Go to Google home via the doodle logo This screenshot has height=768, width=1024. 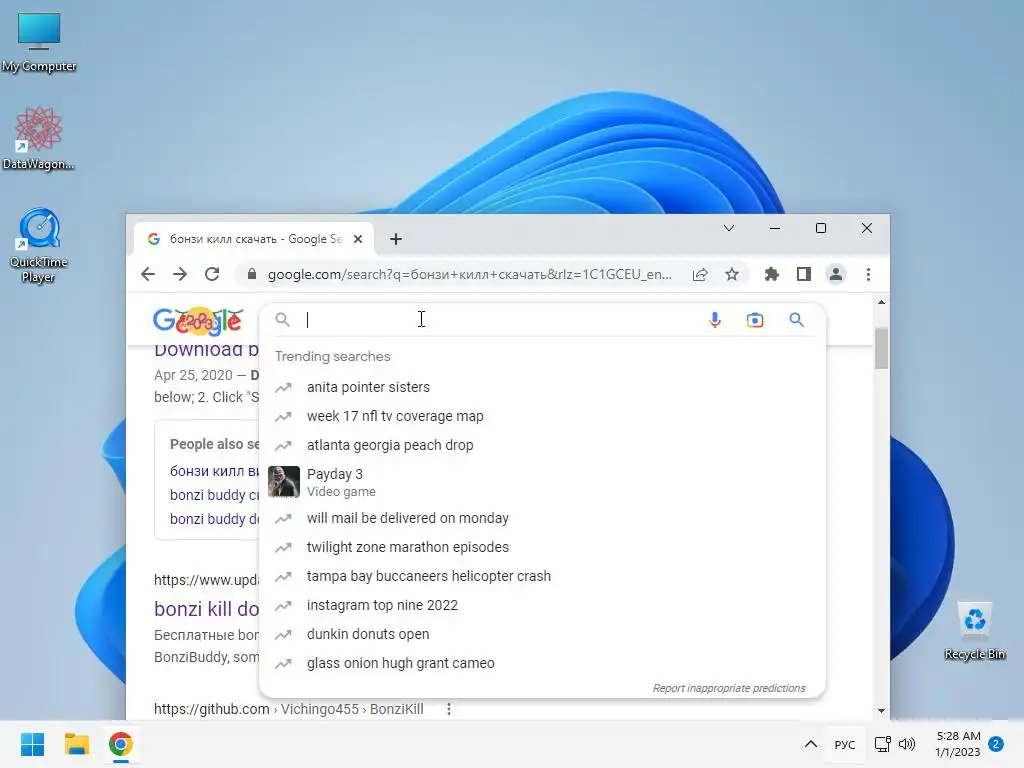[198, 321]
